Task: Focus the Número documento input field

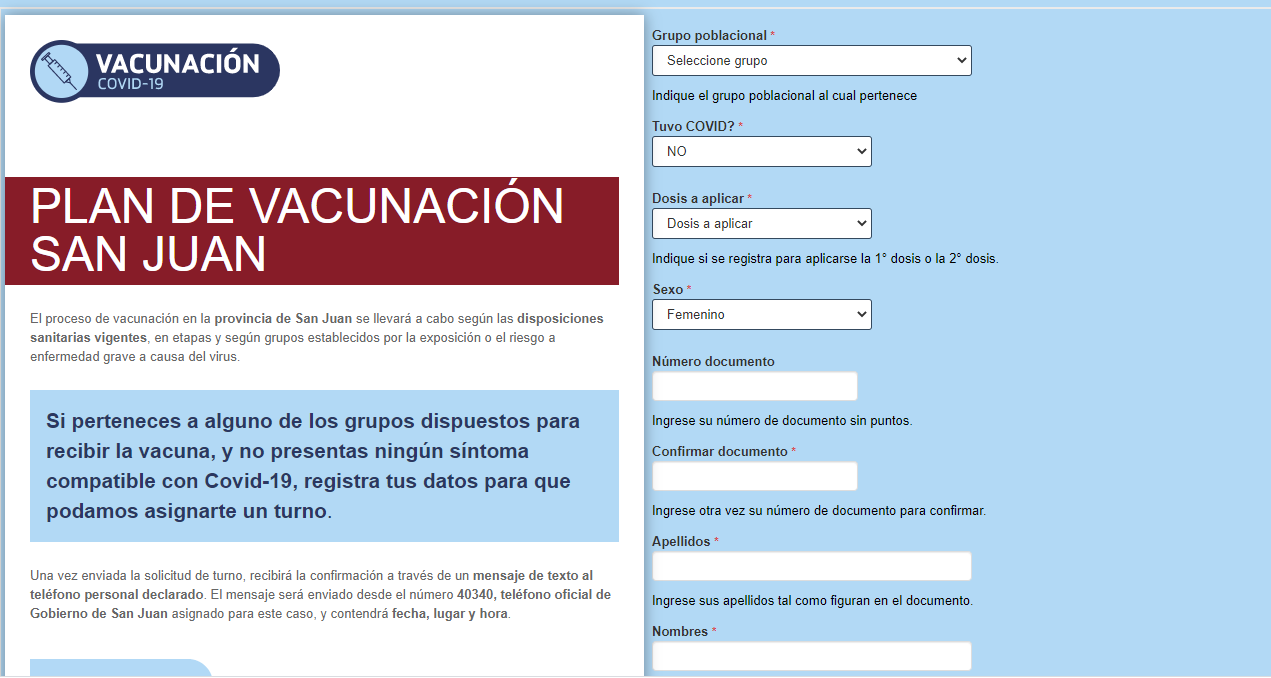Action: click(x=754, y=386)
